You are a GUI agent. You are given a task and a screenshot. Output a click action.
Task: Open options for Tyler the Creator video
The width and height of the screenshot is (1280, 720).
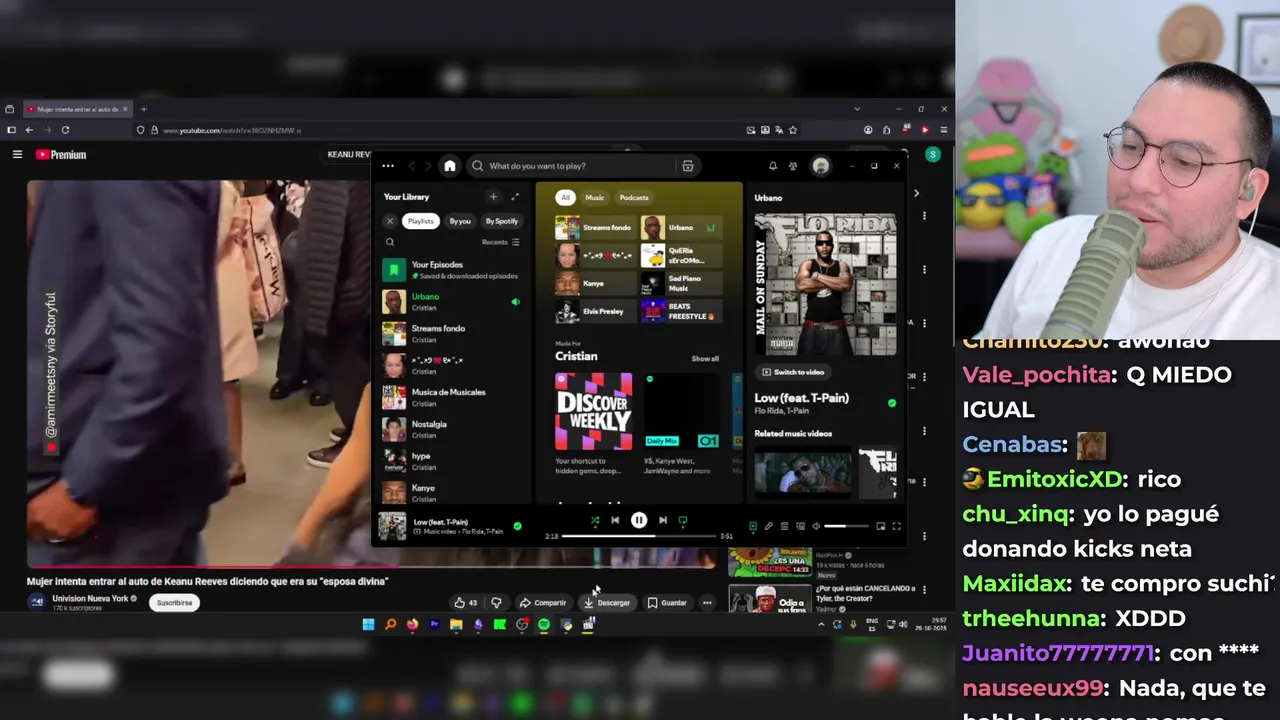(924, 590)
